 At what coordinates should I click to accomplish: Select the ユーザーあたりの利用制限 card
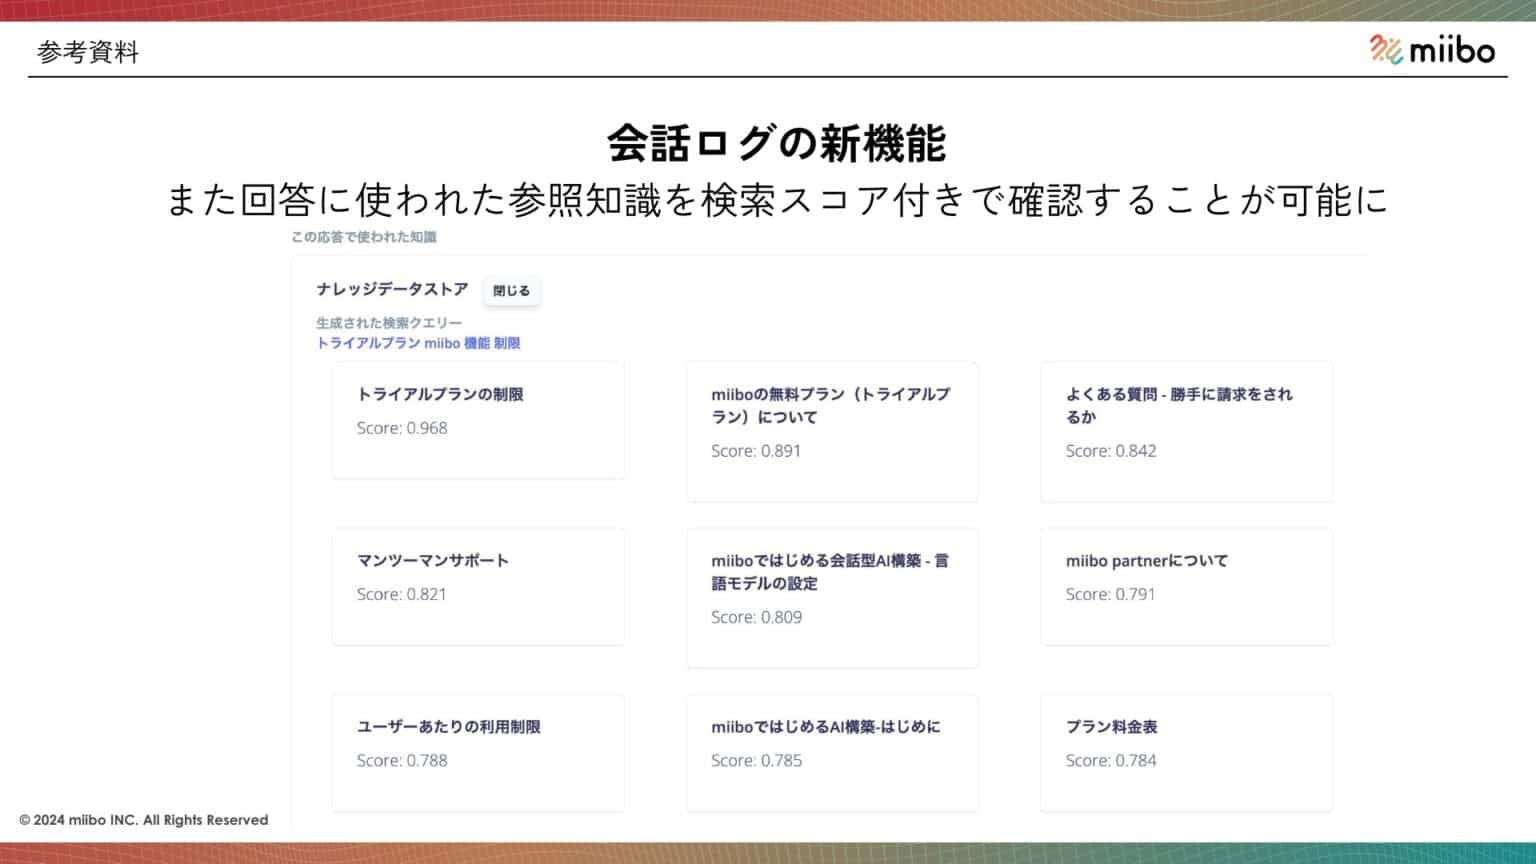pos(477,753)
